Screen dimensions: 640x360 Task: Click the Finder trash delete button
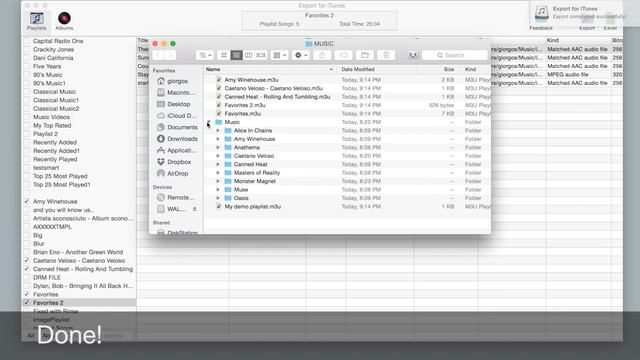point(386,55)
